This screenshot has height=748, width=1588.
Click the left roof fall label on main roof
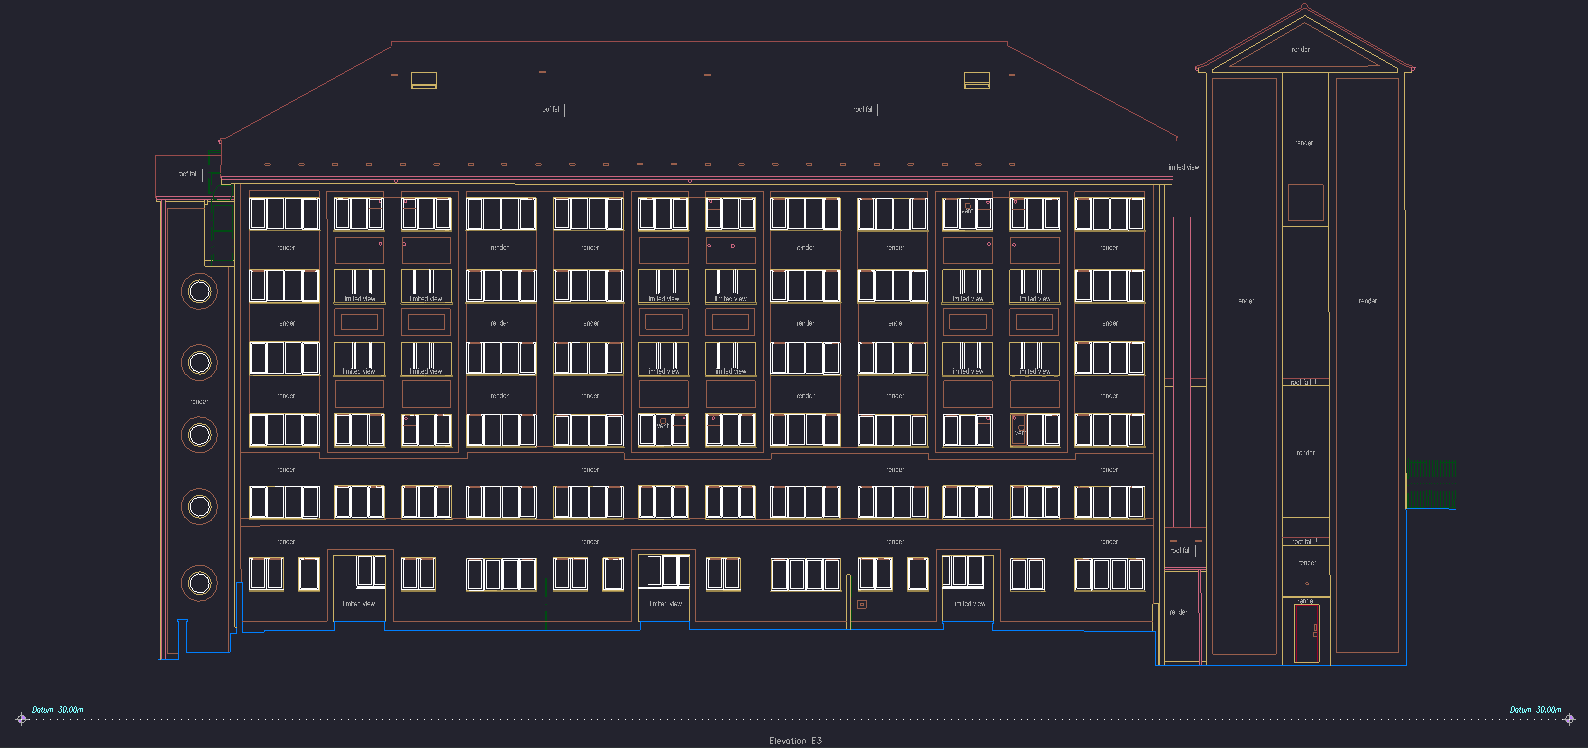(x=551, y=109)
